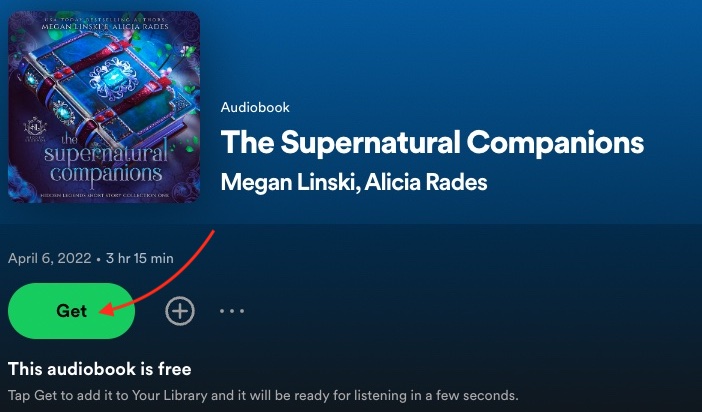Open The Supernatural Companions cover art
702x412 pixels.
click(104, 107)
